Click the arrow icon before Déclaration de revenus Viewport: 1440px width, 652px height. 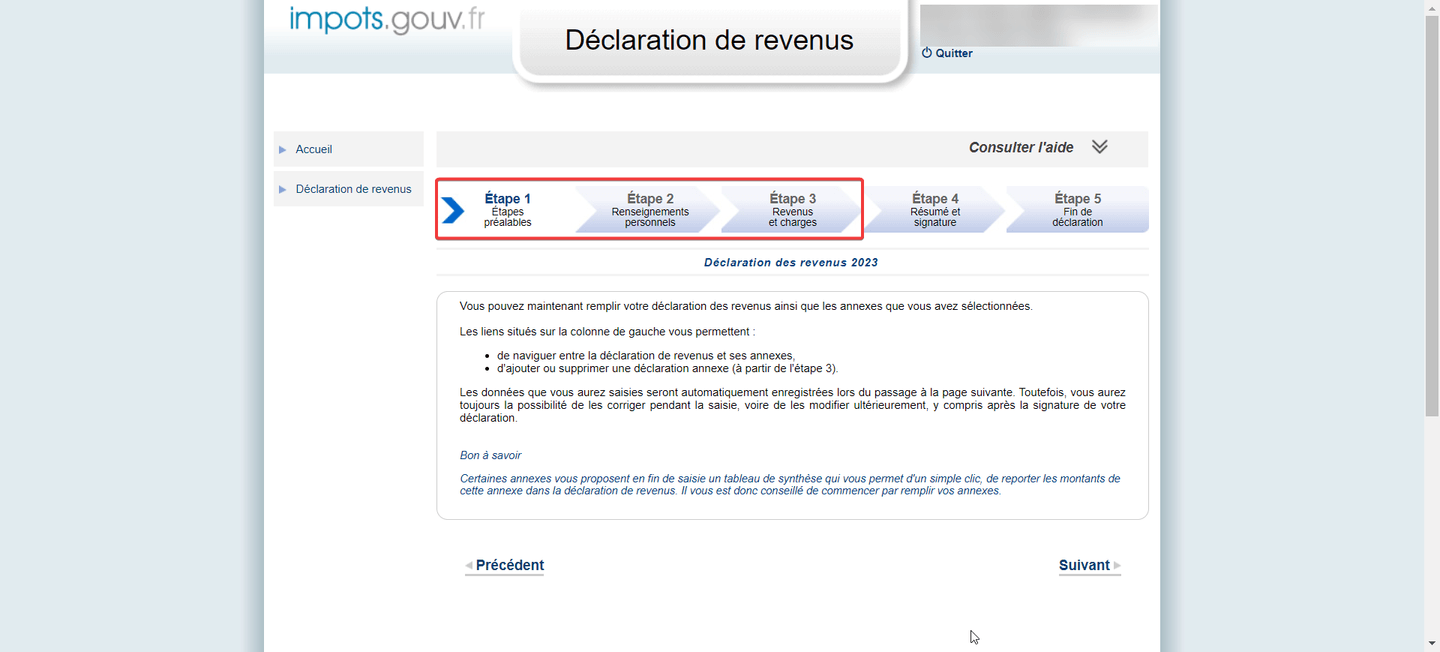(x=283, y=188)
